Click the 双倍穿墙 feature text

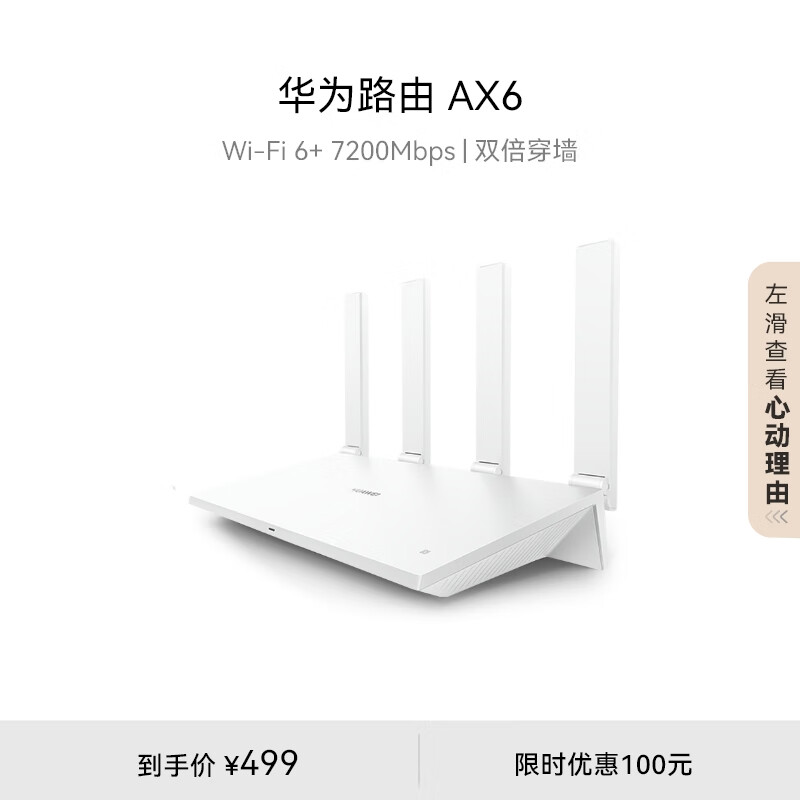coord(526,152)
